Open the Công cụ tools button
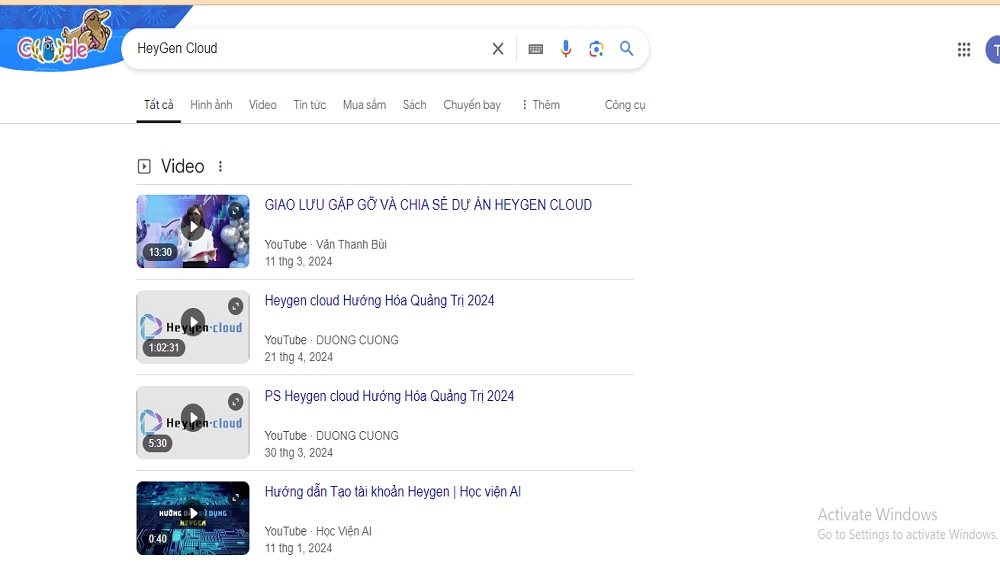The width and height of the screenshot is (1000, 562). pos(625,105)
